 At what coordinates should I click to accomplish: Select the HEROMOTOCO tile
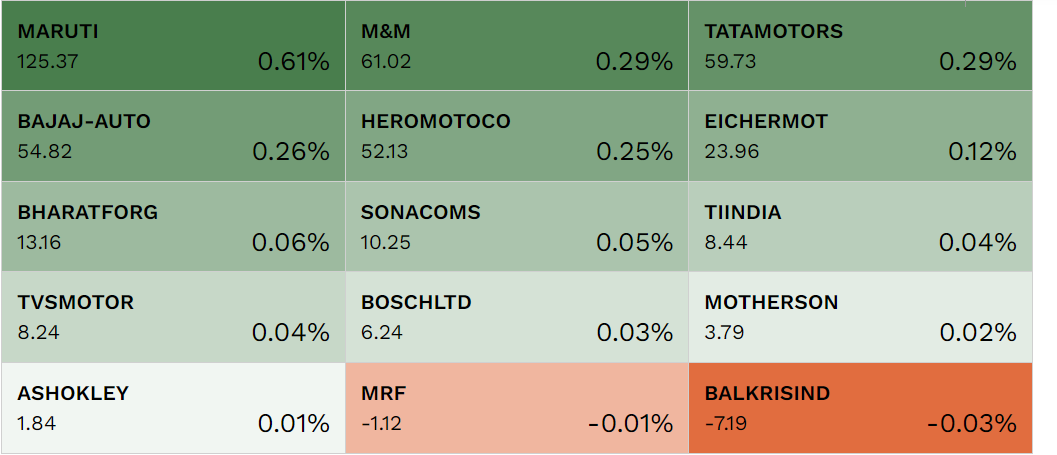tap(516, 136)
